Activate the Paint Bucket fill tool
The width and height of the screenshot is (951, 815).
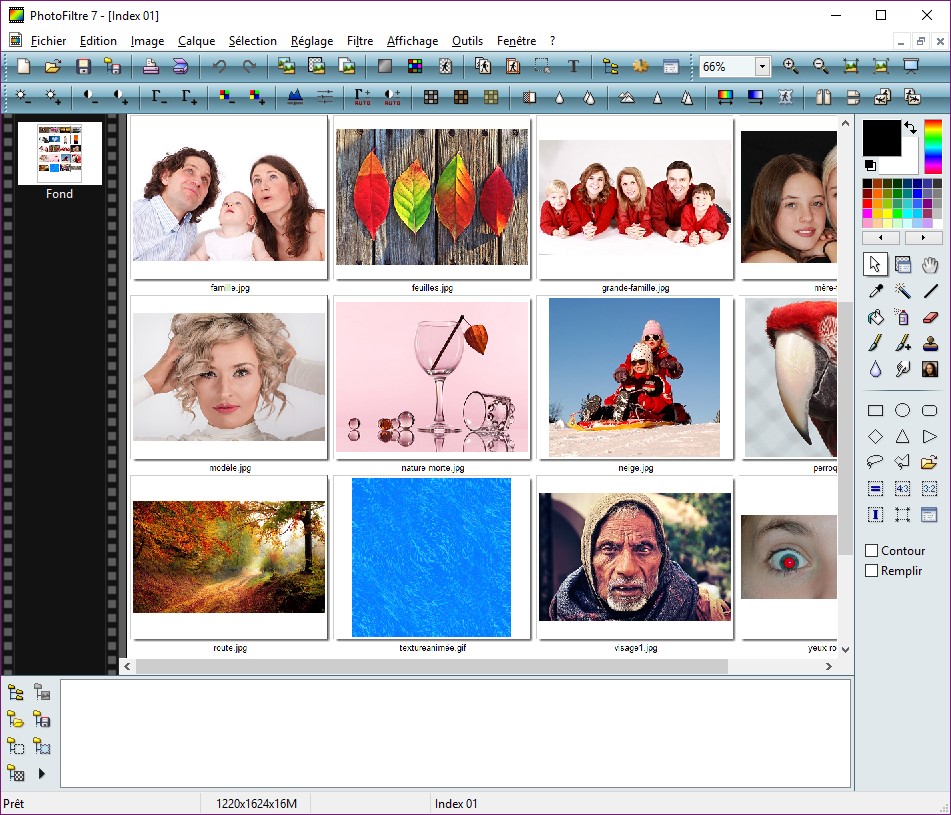point(875,317)
